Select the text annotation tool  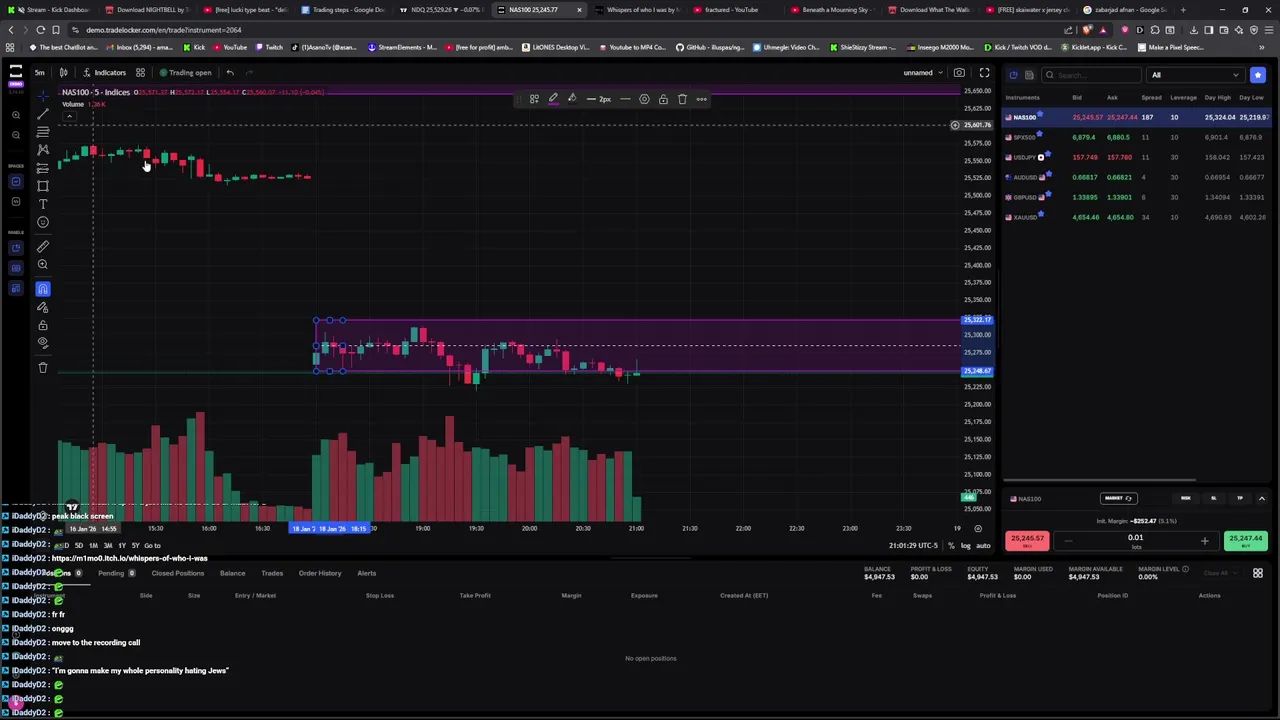pos(43,204)
